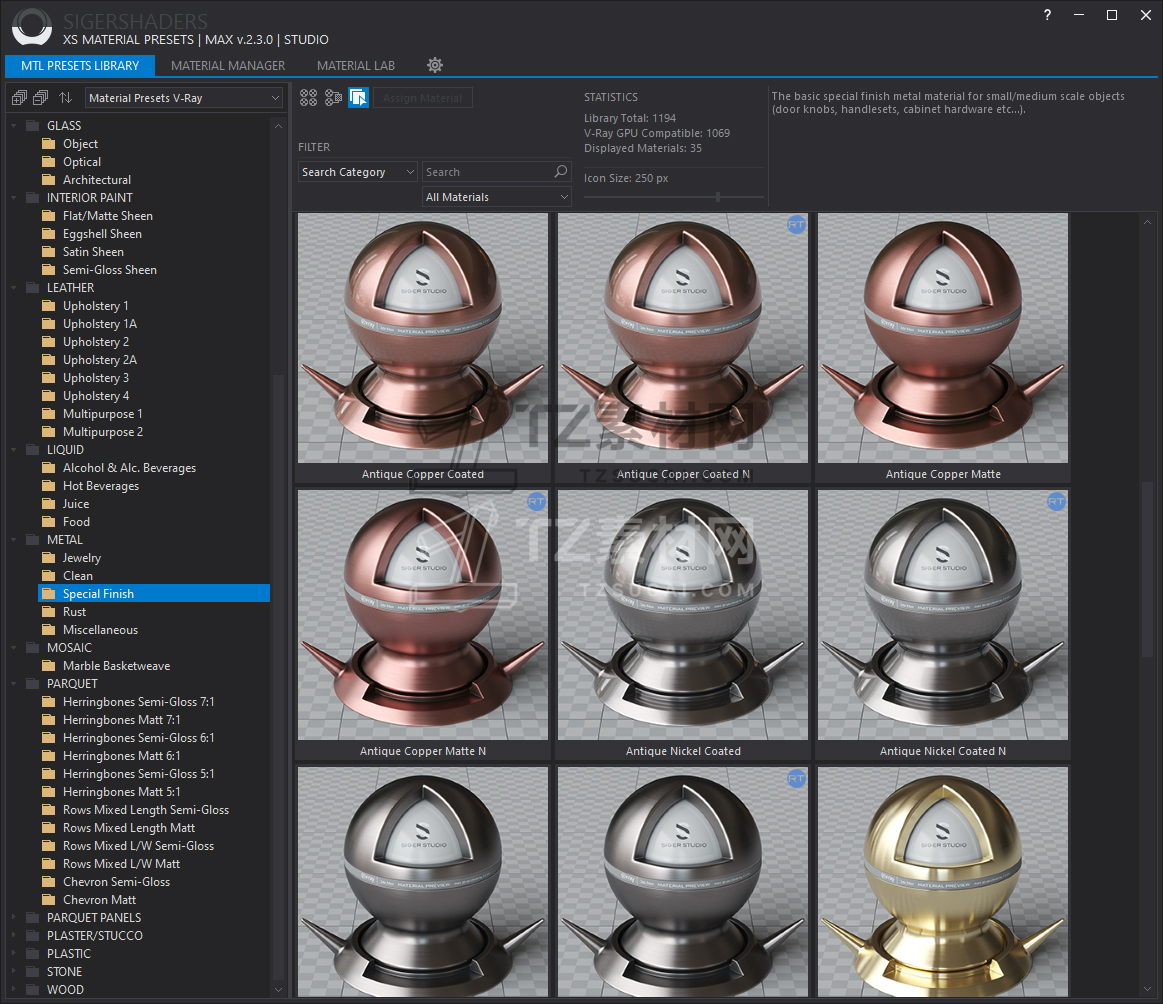Image resolution: width=1163 pixels, height=1004 pixels.
Task: Select the Antique Nickel Coated N thumbnail
Action: point(943,615)
